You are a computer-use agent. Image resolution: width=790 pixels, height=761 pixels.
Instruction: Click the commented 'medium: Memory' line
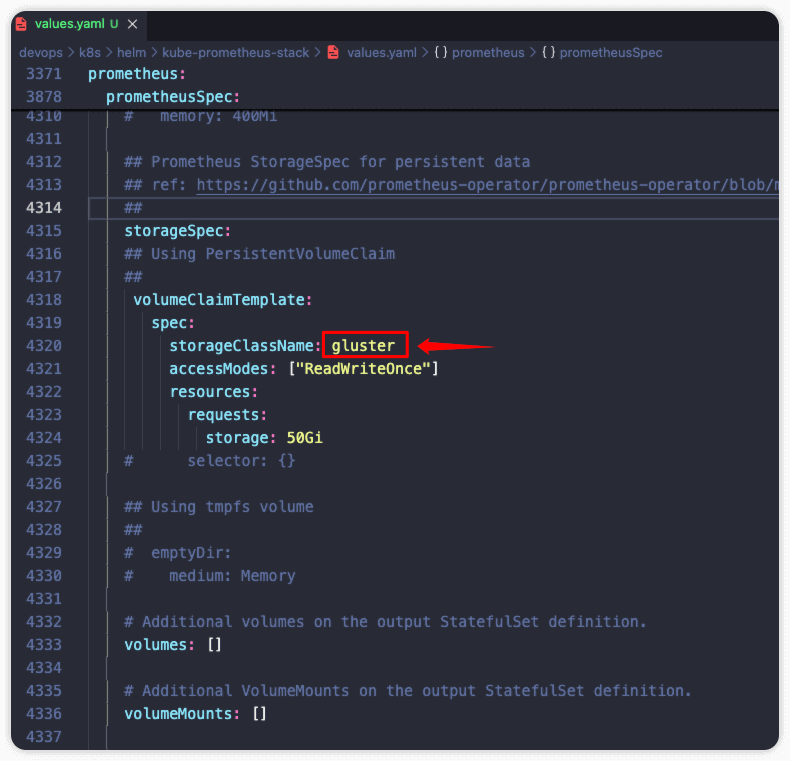pyautogui.click(x=210, y=576)
